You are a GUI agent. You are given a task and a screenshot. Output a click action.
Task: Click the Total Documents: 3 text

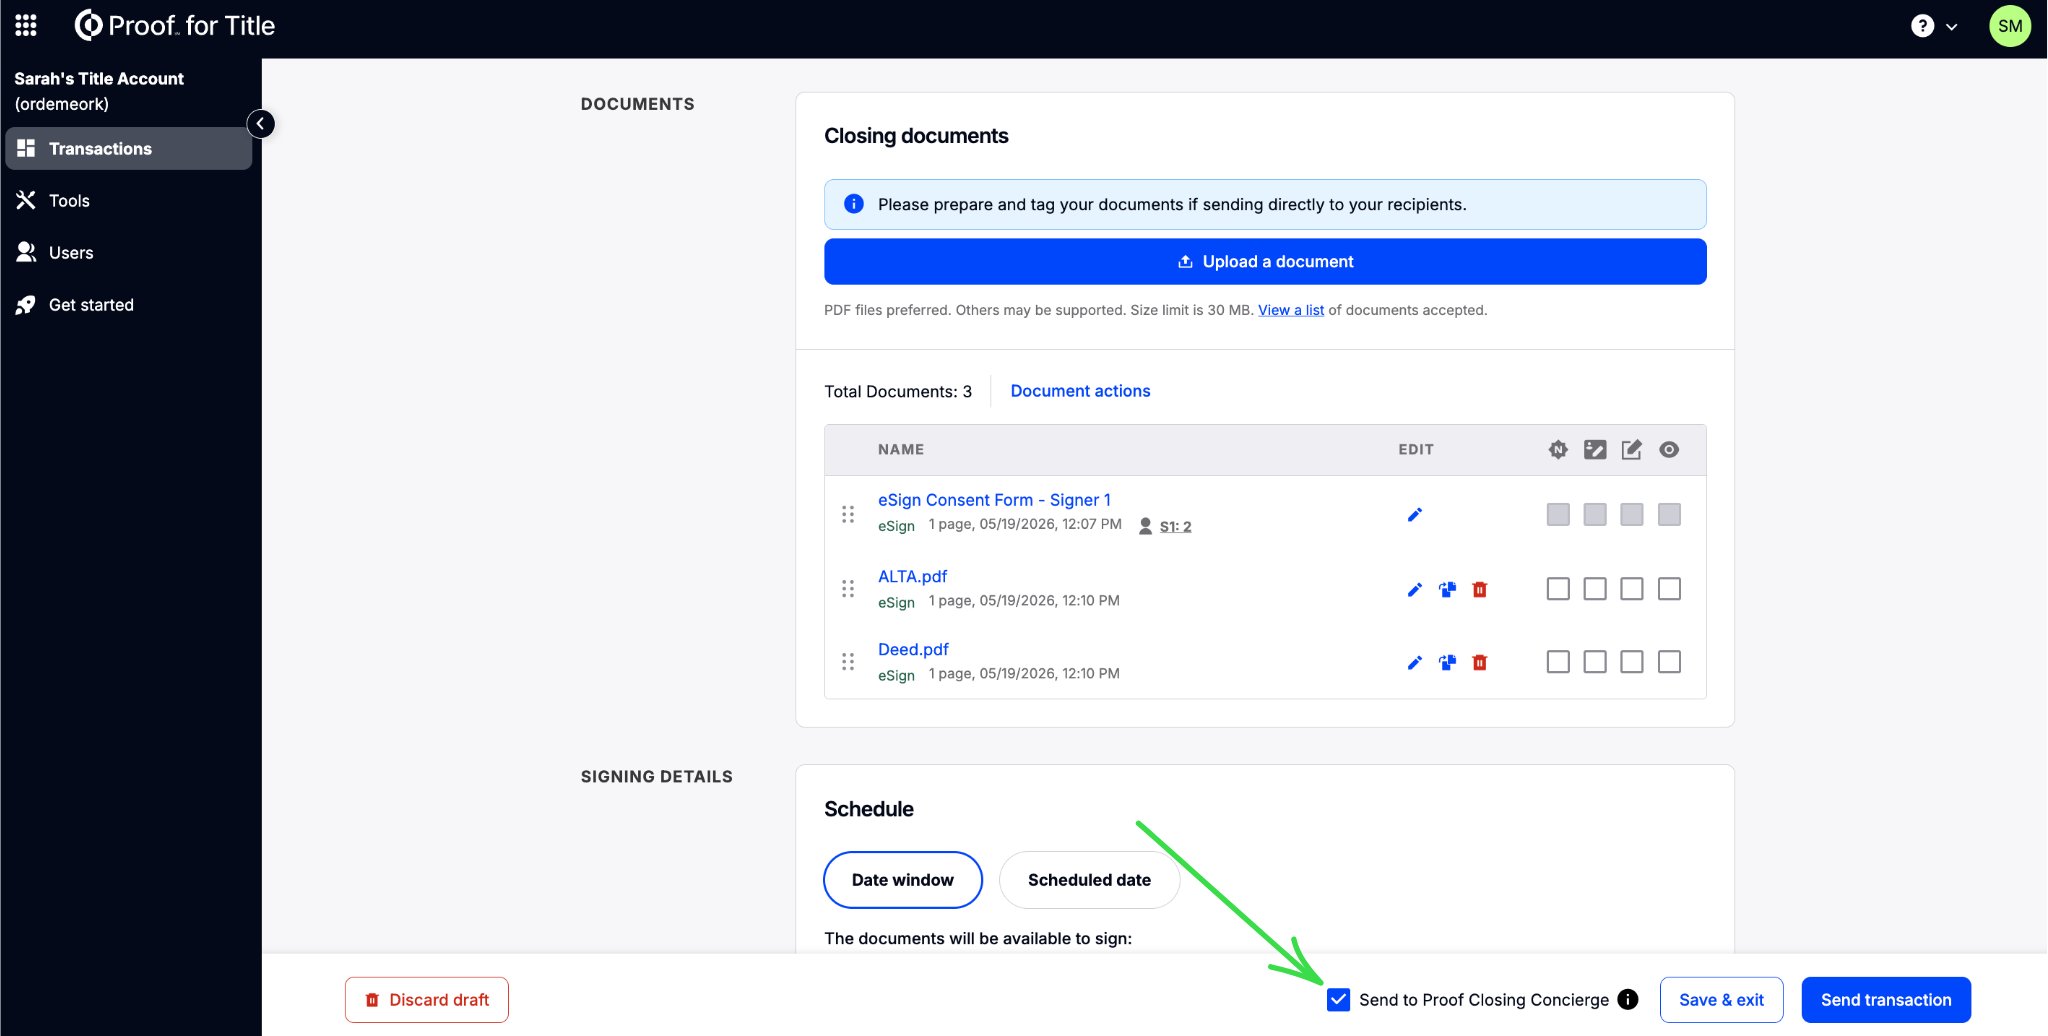click(x=898, y=391)
